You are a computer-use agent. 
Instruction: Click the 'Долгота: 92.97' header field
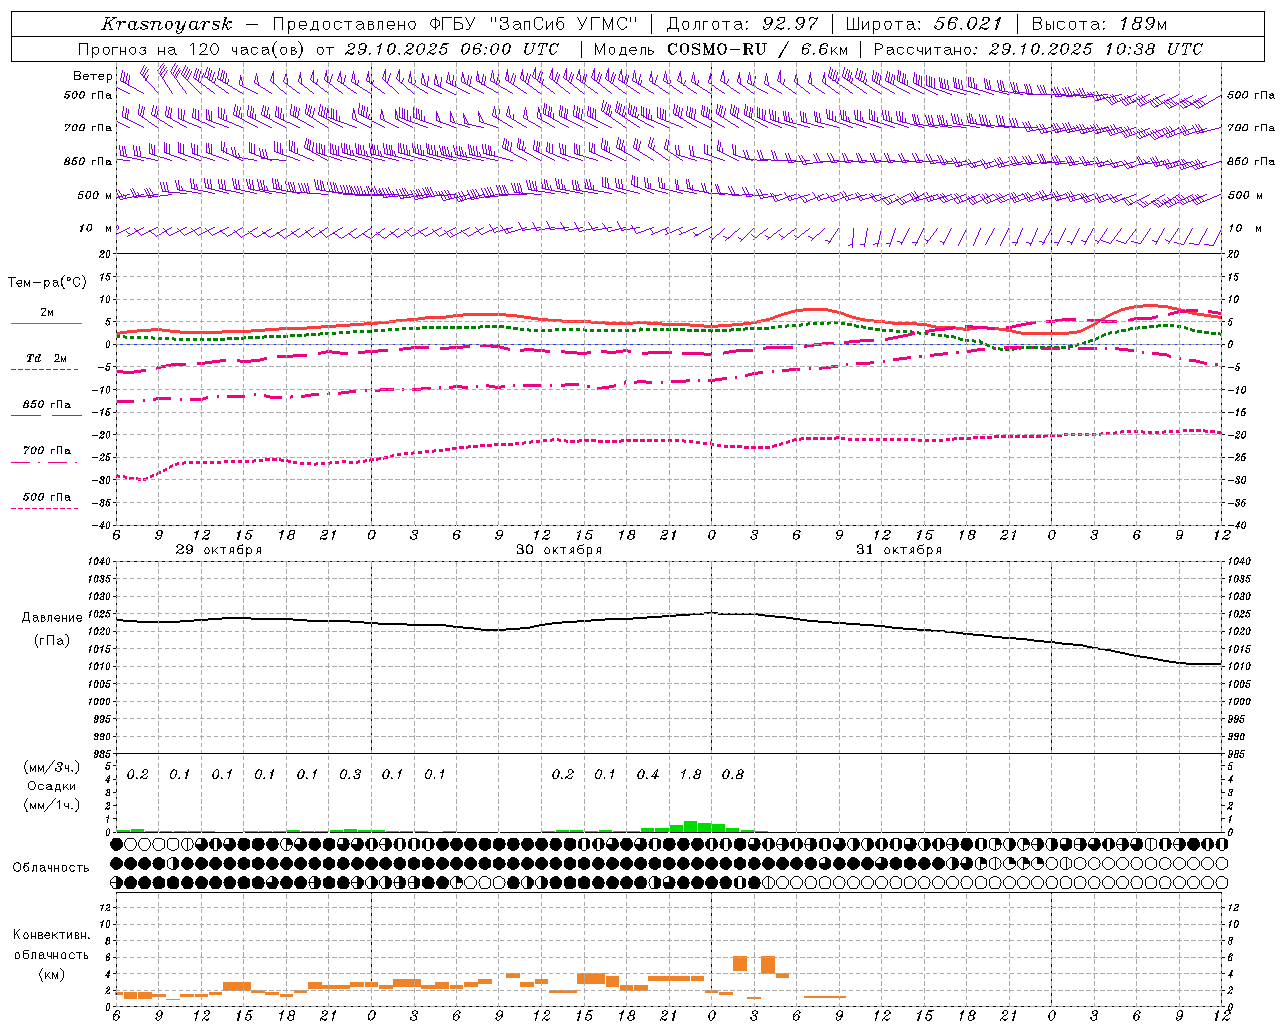pyautogui.click(x=742, y=24)
